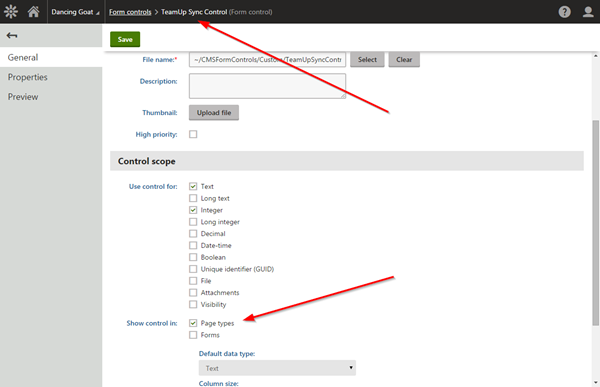Click the TeamUp Sync Control breadcrumb text
The height and width of the screenshot is (387, 600).
tap(194, 12)
